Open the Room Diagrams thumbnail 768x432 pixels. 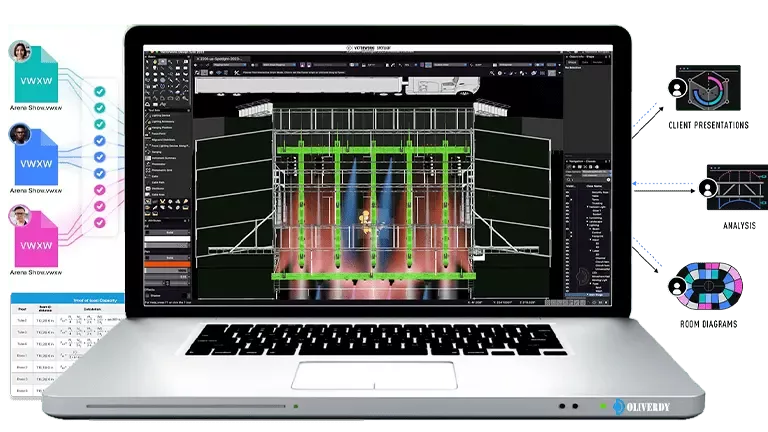click(709, 287)
